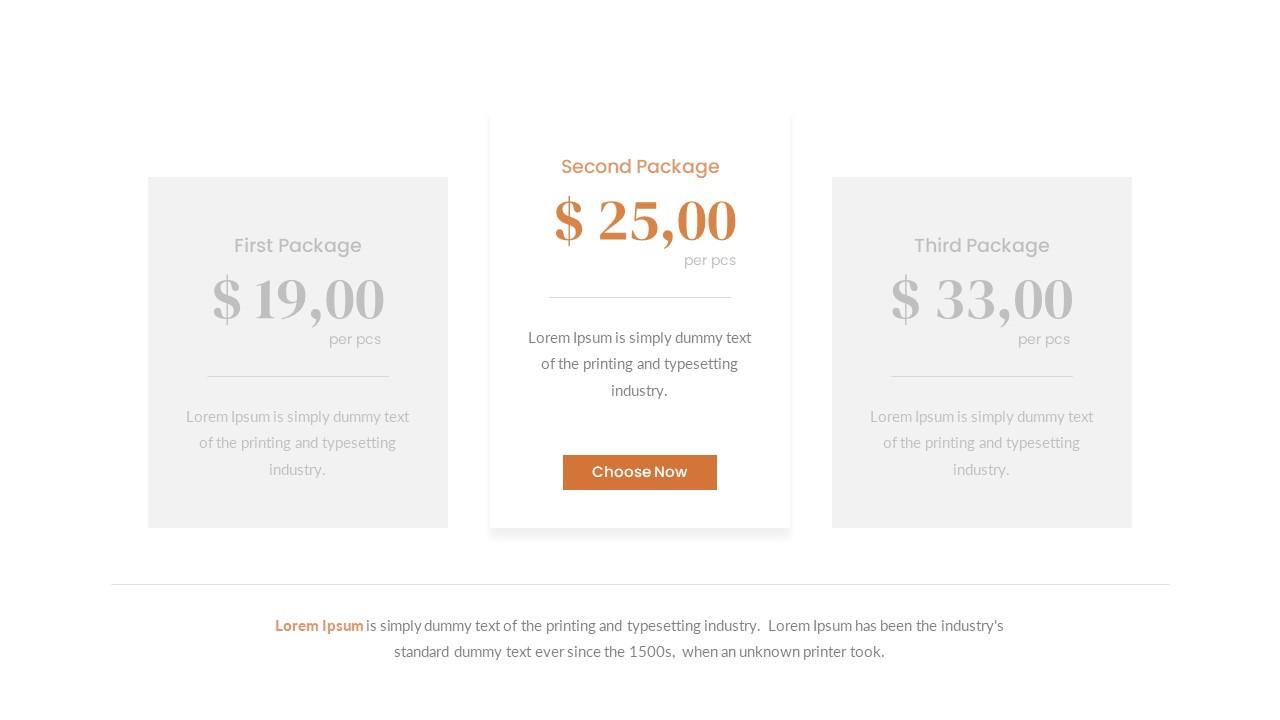Select the Second Package heading
This screenshot has height=720, width=1280.
[640, 167]
